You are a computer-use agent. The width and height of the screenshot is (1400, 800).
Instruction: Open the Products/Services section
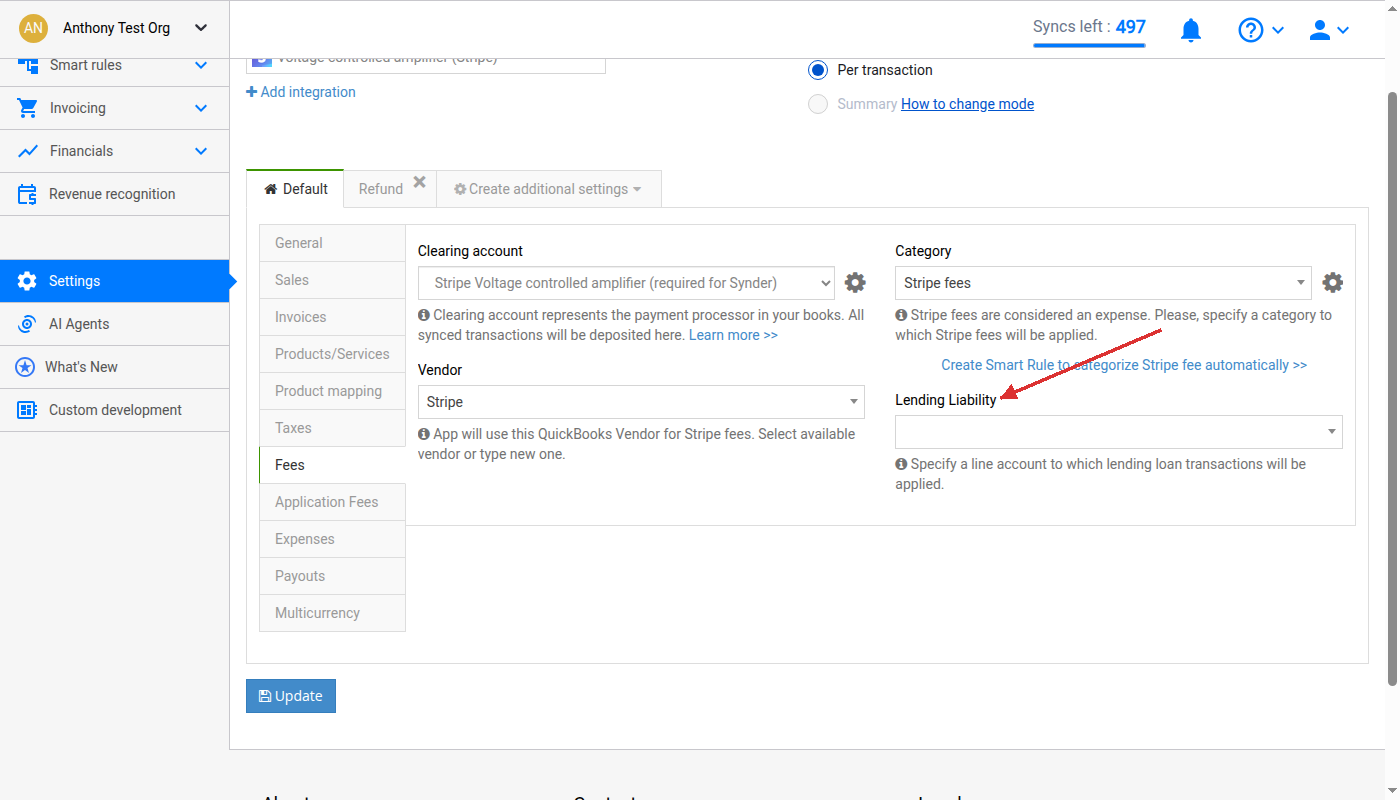pyautogui.click(x=332, y=354)
